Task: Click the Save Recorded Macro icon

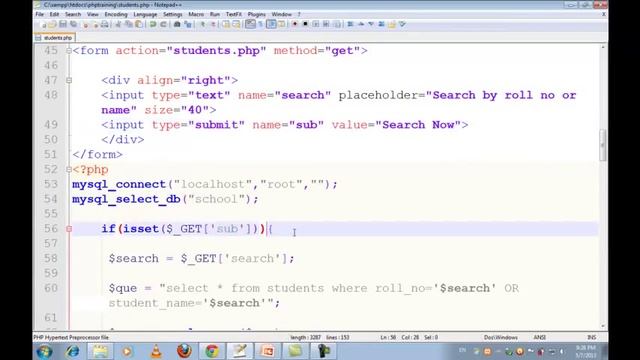Action: pos(337,24)
